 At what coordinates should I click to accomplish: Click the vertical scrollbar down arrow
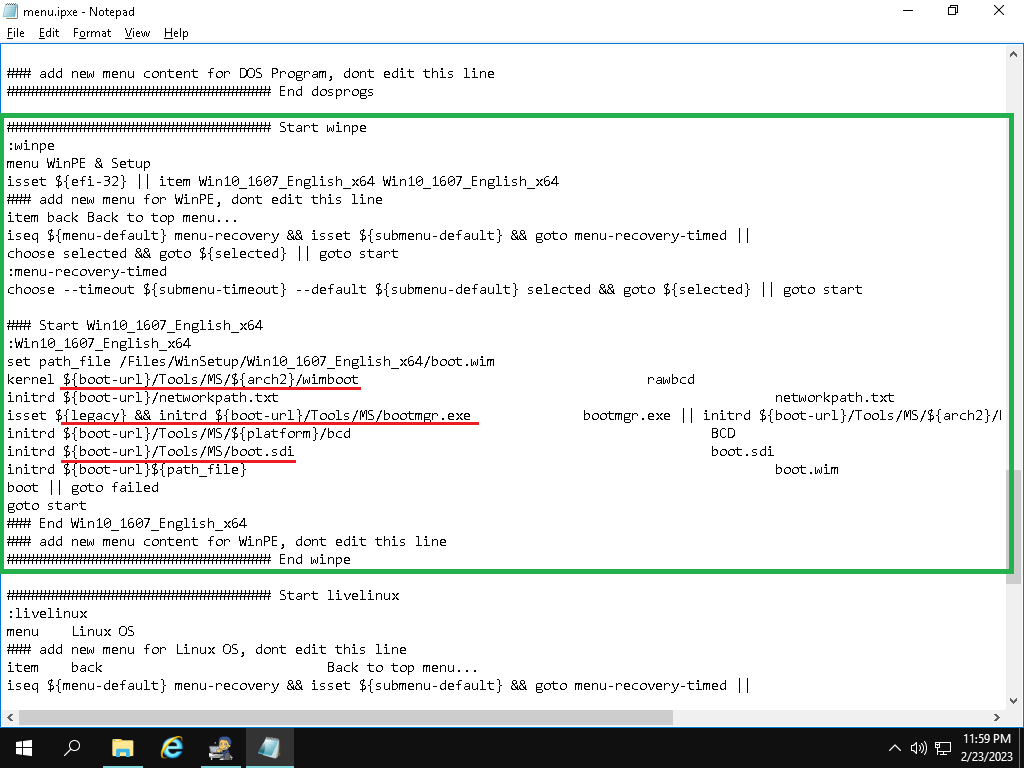click(x=1014, y=700)
